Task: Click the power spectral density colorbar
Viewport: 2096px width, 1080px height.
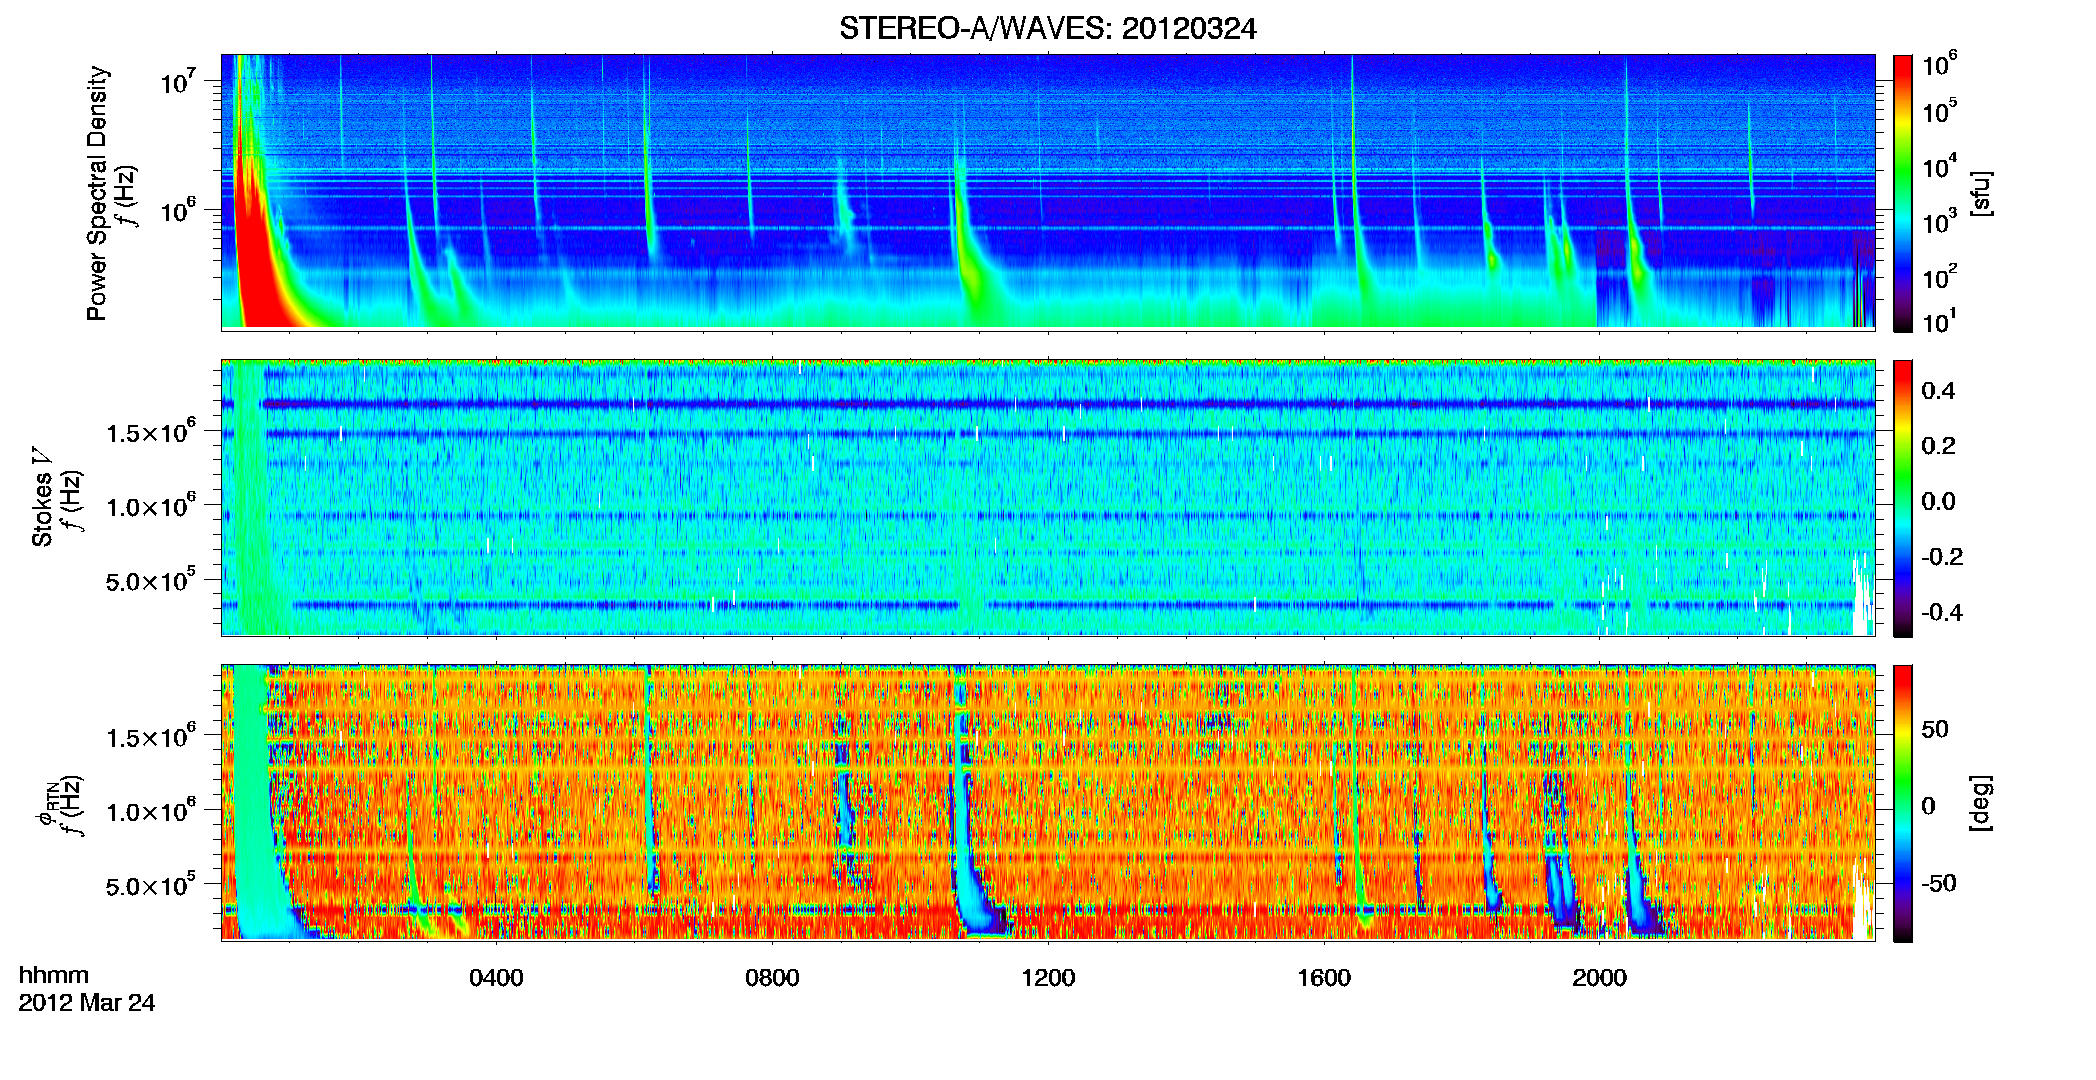Action: tap(1902, 193)
